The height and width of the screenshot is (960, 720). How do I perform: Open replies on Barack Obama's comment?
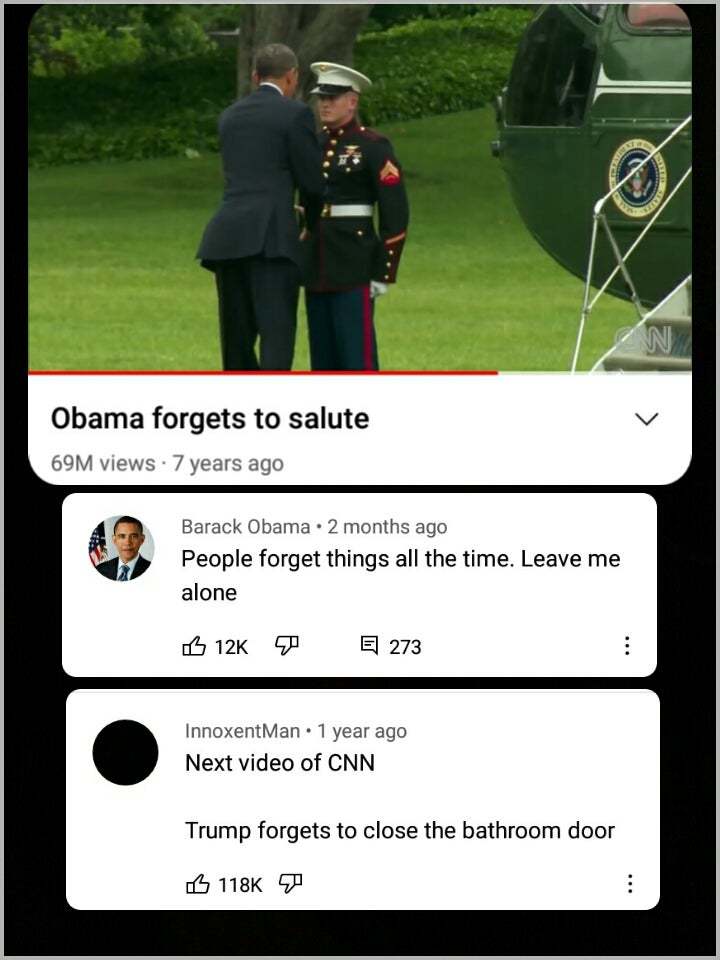click(x=369, y=645)
